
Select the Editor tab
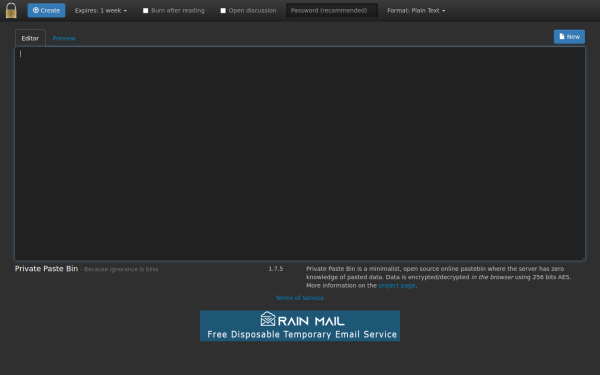click(30, 38)
